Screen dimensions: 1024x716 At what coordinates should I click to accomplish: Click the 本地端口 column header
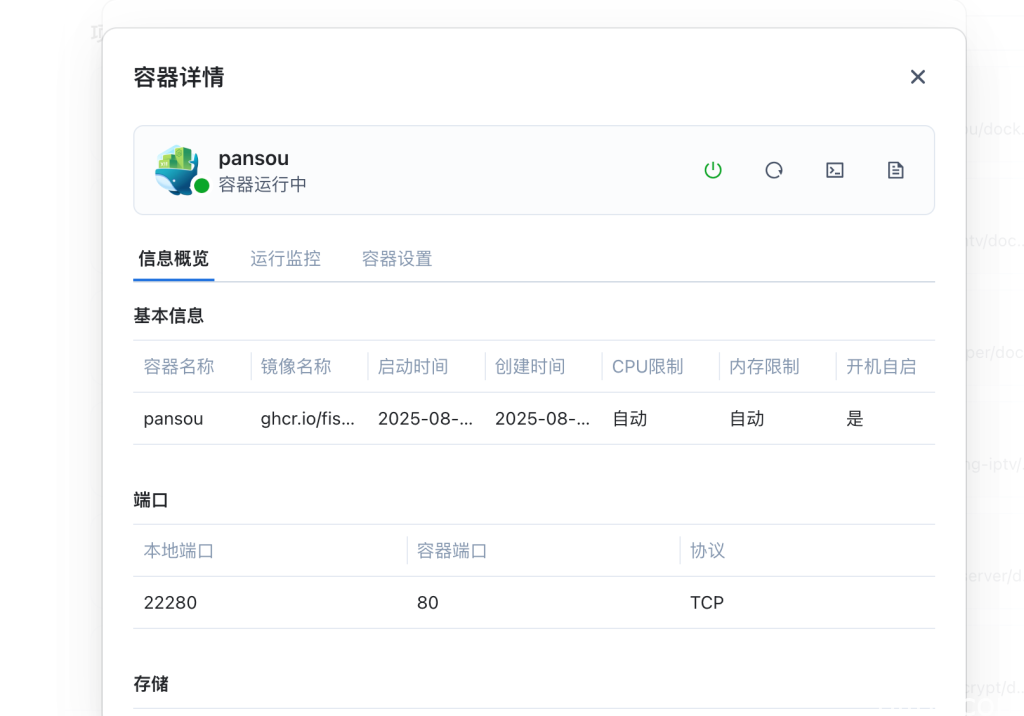[x=179, y=551]
